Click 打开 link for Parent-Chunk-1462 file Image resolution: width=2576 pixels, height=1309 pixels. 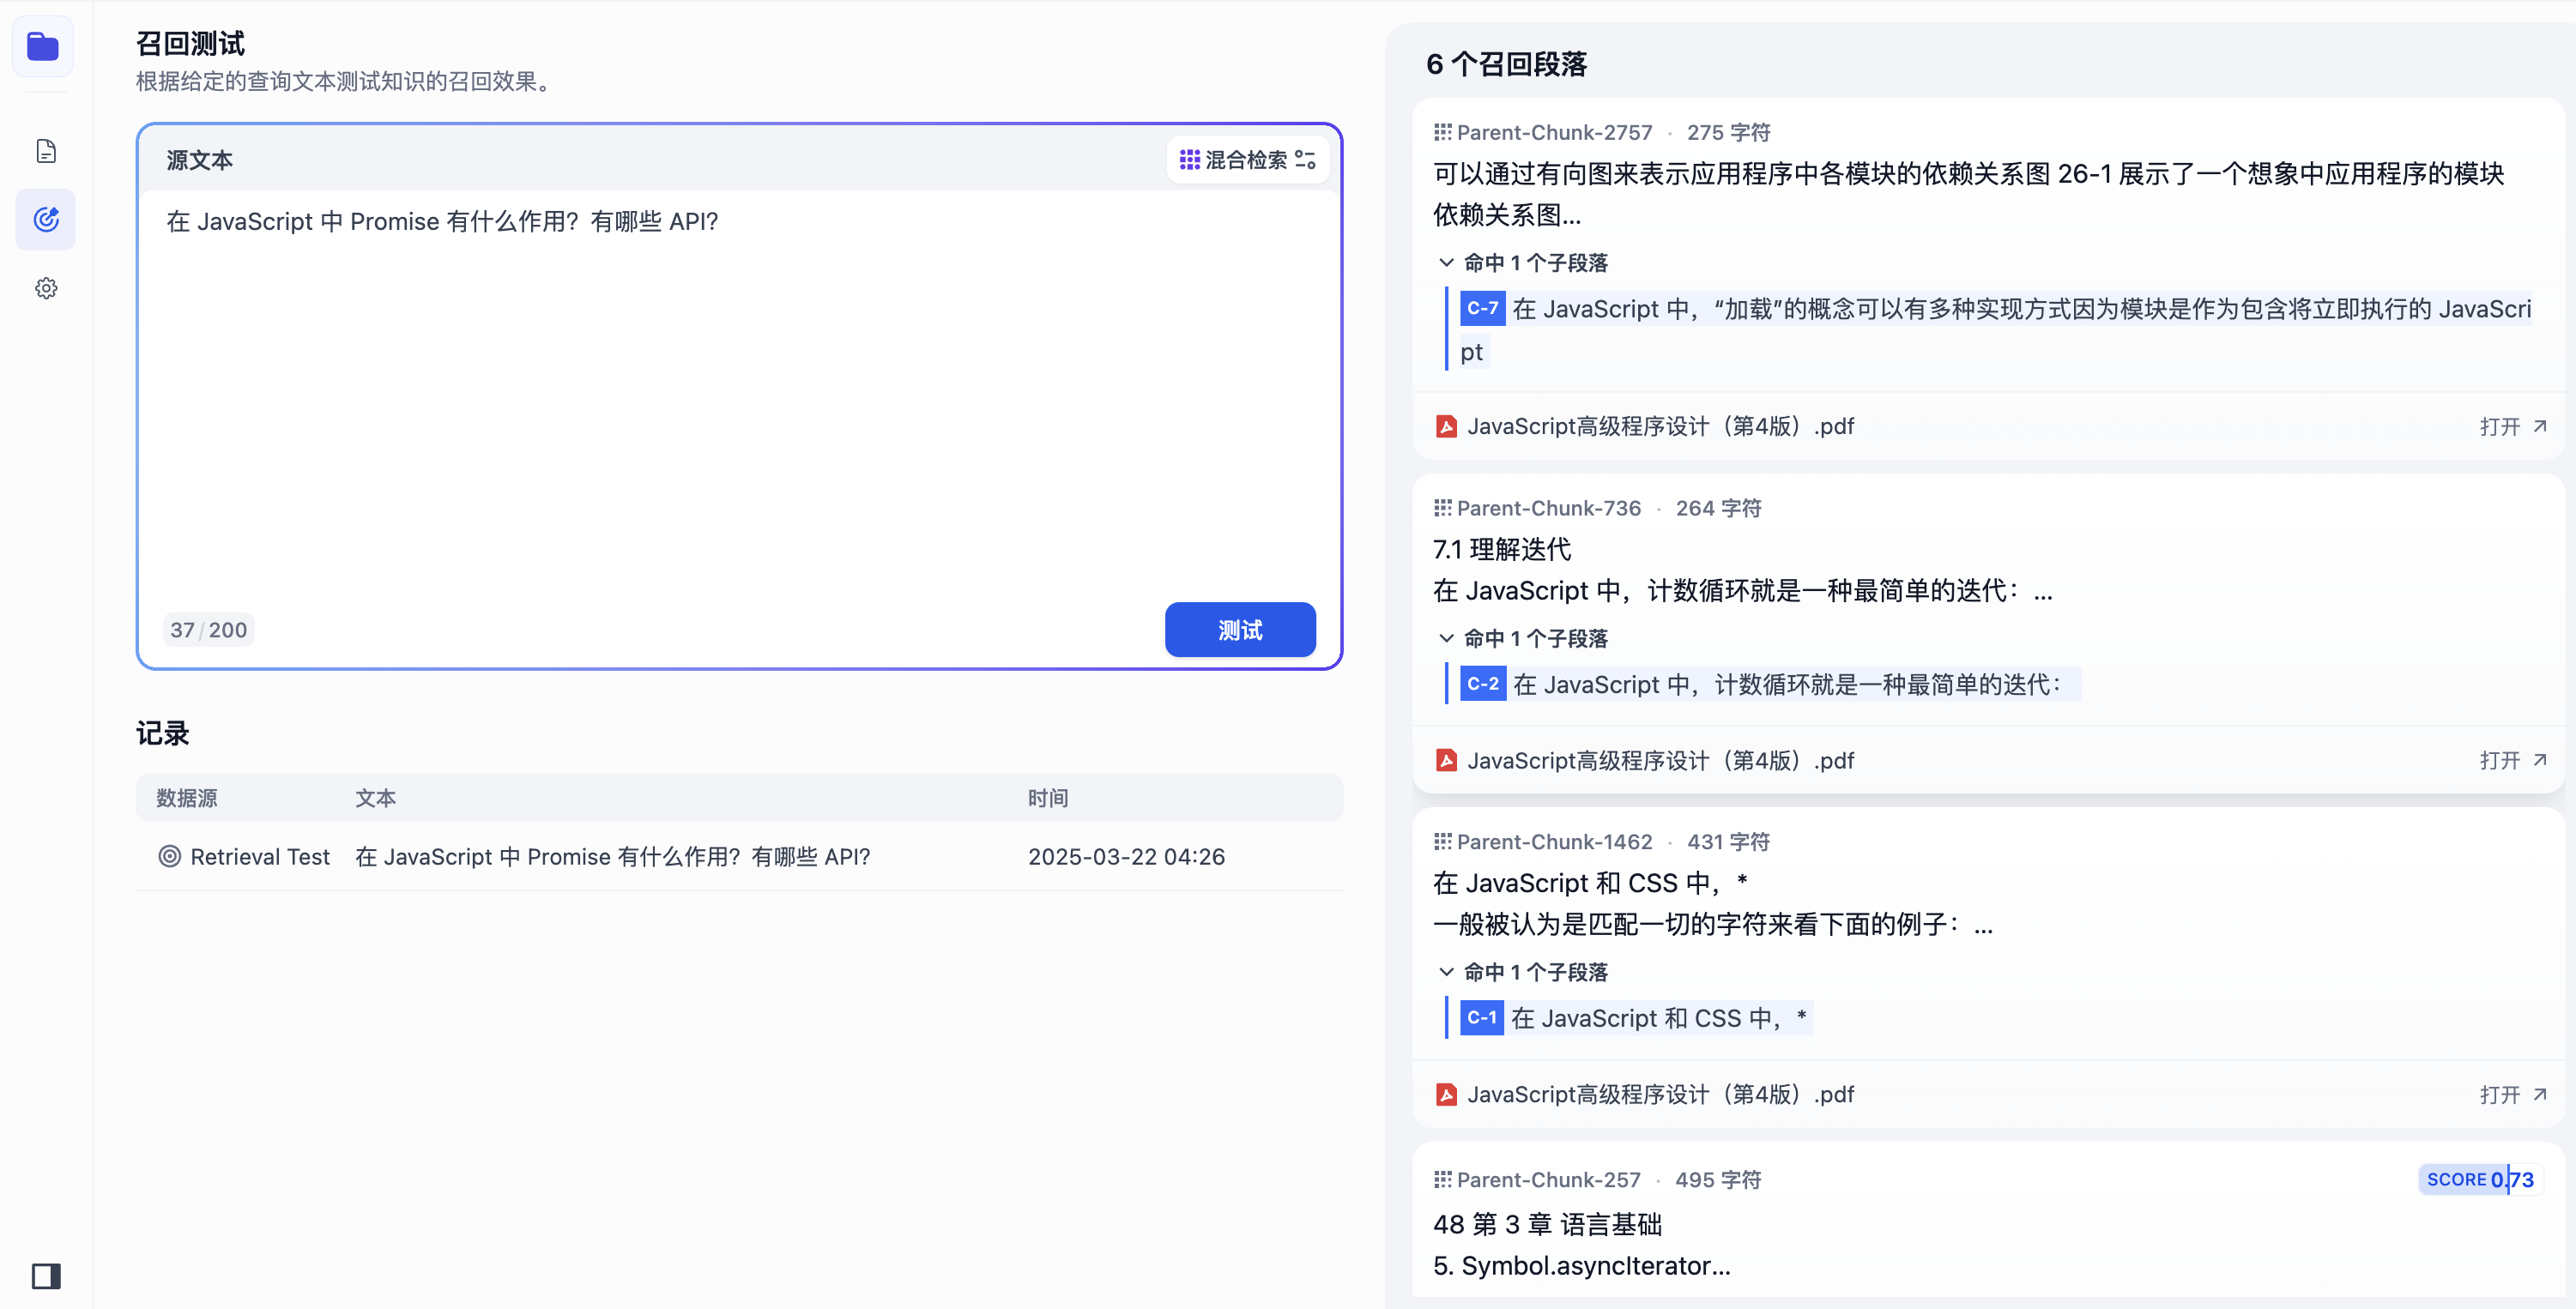tap(2512, 1095)
